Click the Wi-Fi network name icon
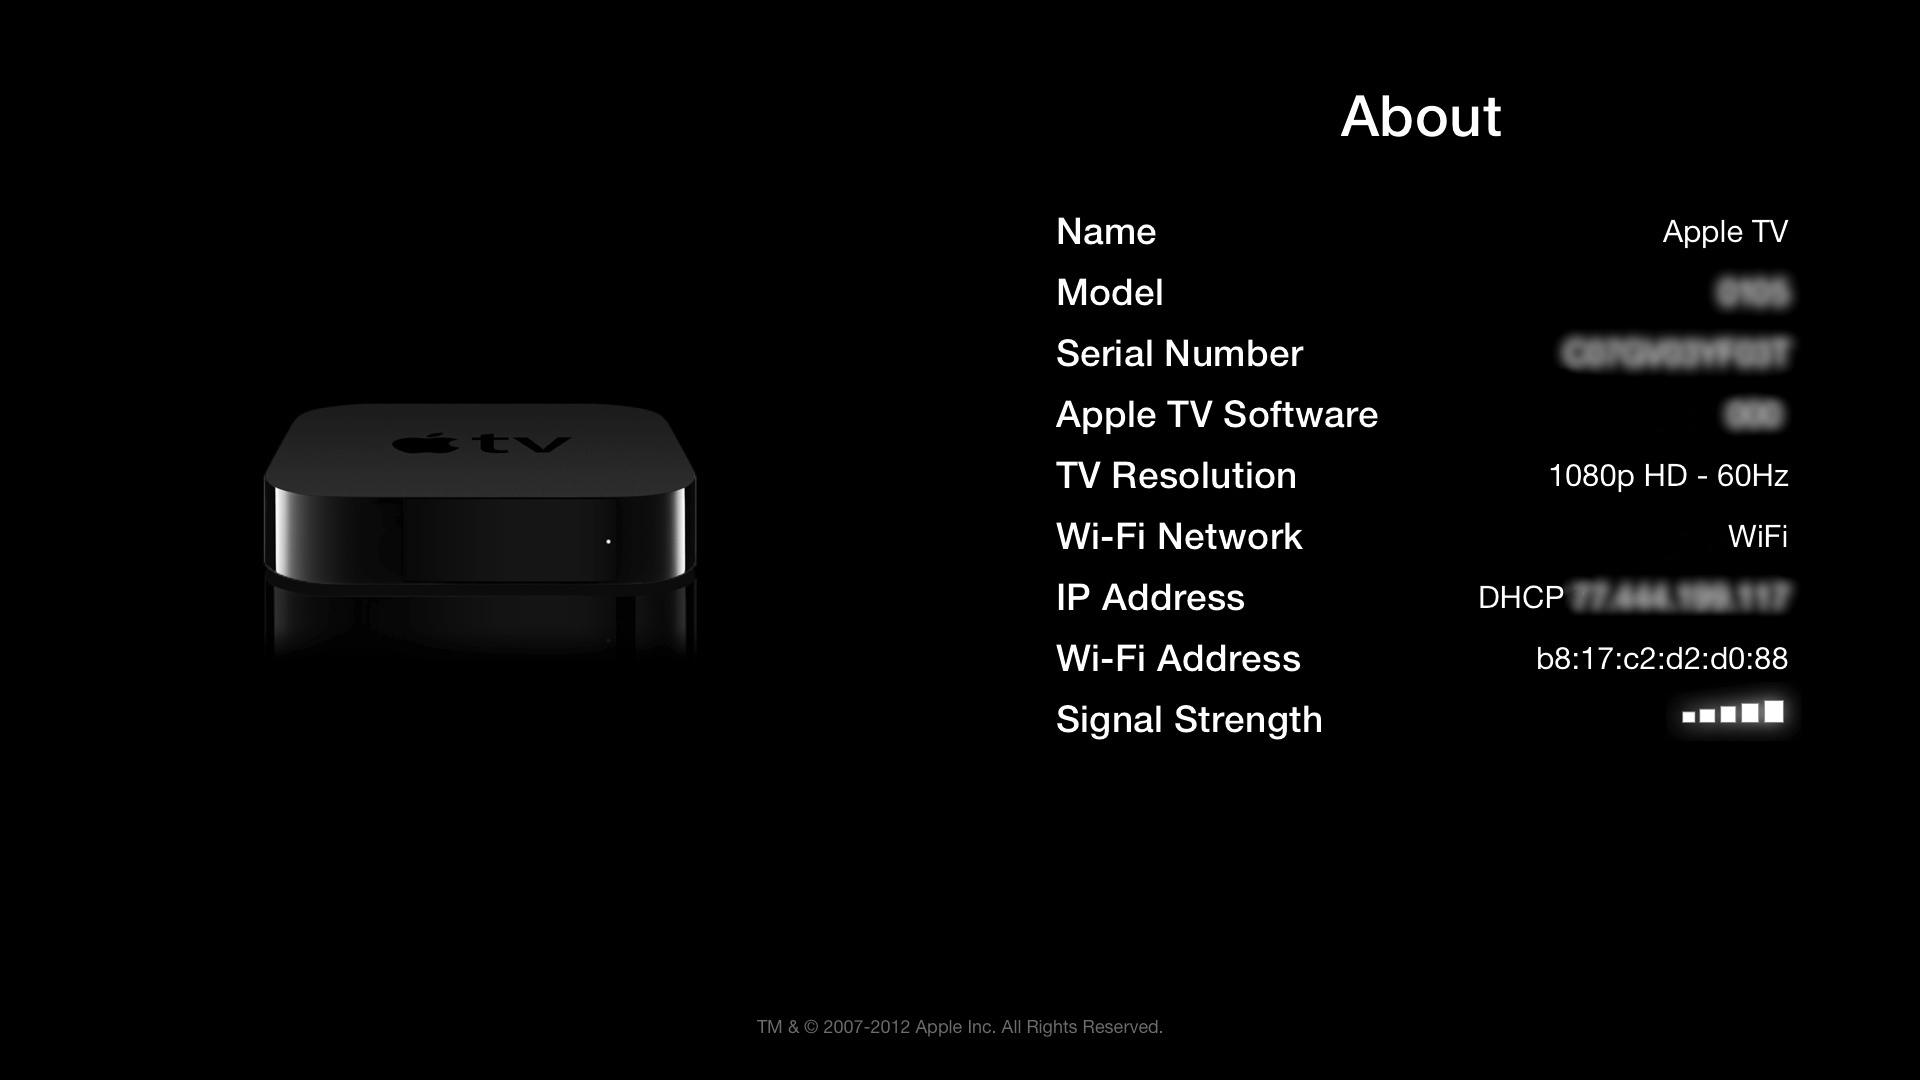 point(1758,535)
